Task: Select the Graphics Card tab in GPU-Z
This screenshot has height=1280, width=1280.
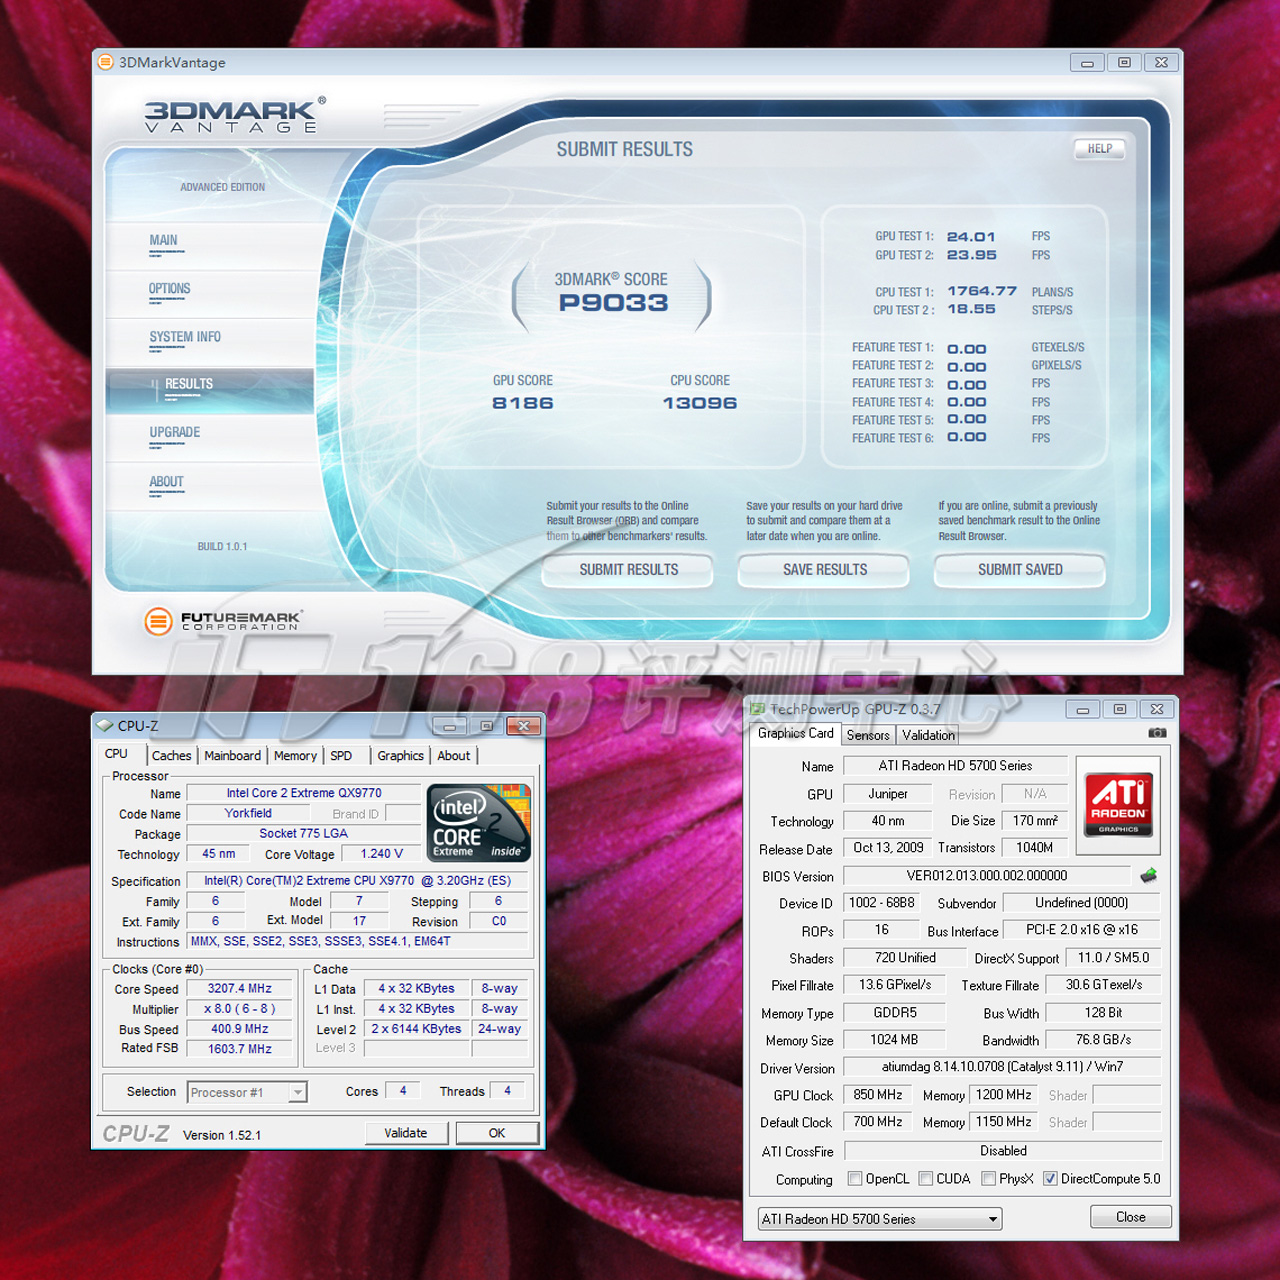Action: [796, 733]
